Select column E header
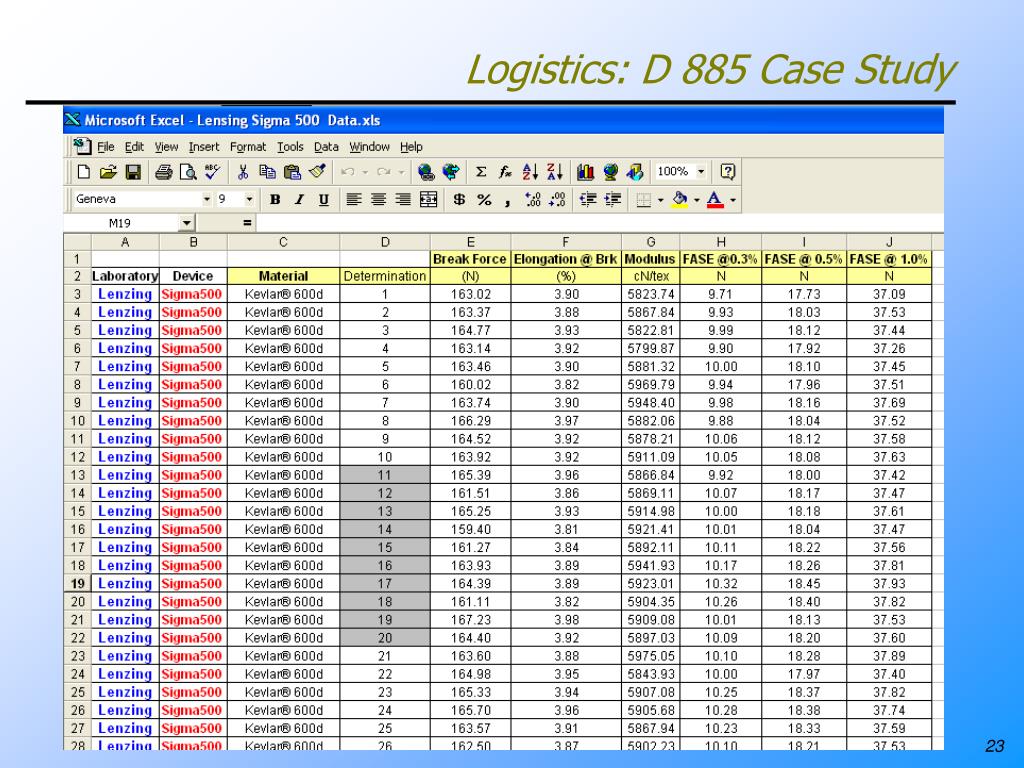This screenshot has height=768, width=1024. click(x=470, y=242)
